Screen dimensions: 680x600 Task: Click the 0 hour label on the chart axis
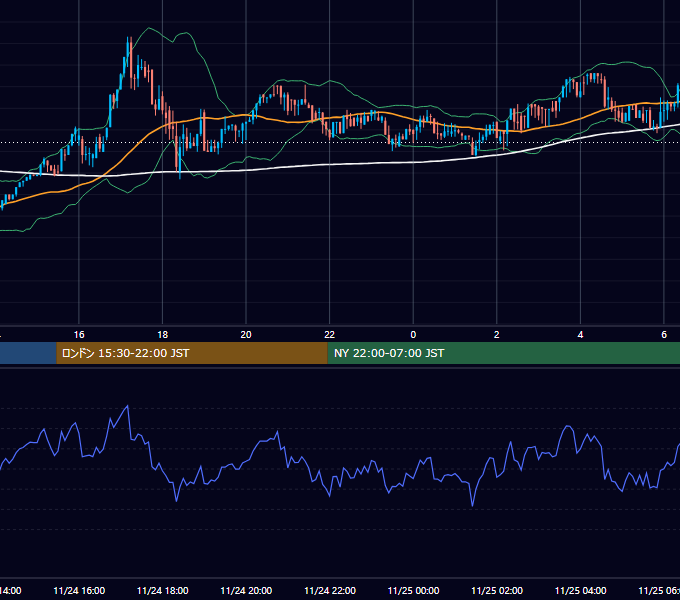(x=413, y=335)
